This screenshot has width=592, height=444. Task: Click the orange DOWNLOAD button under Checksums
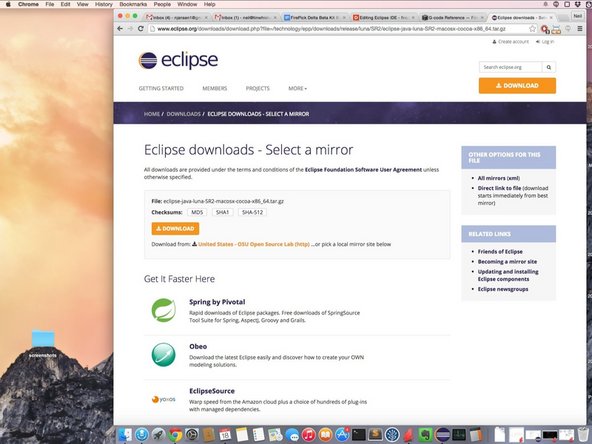[175, 228]
